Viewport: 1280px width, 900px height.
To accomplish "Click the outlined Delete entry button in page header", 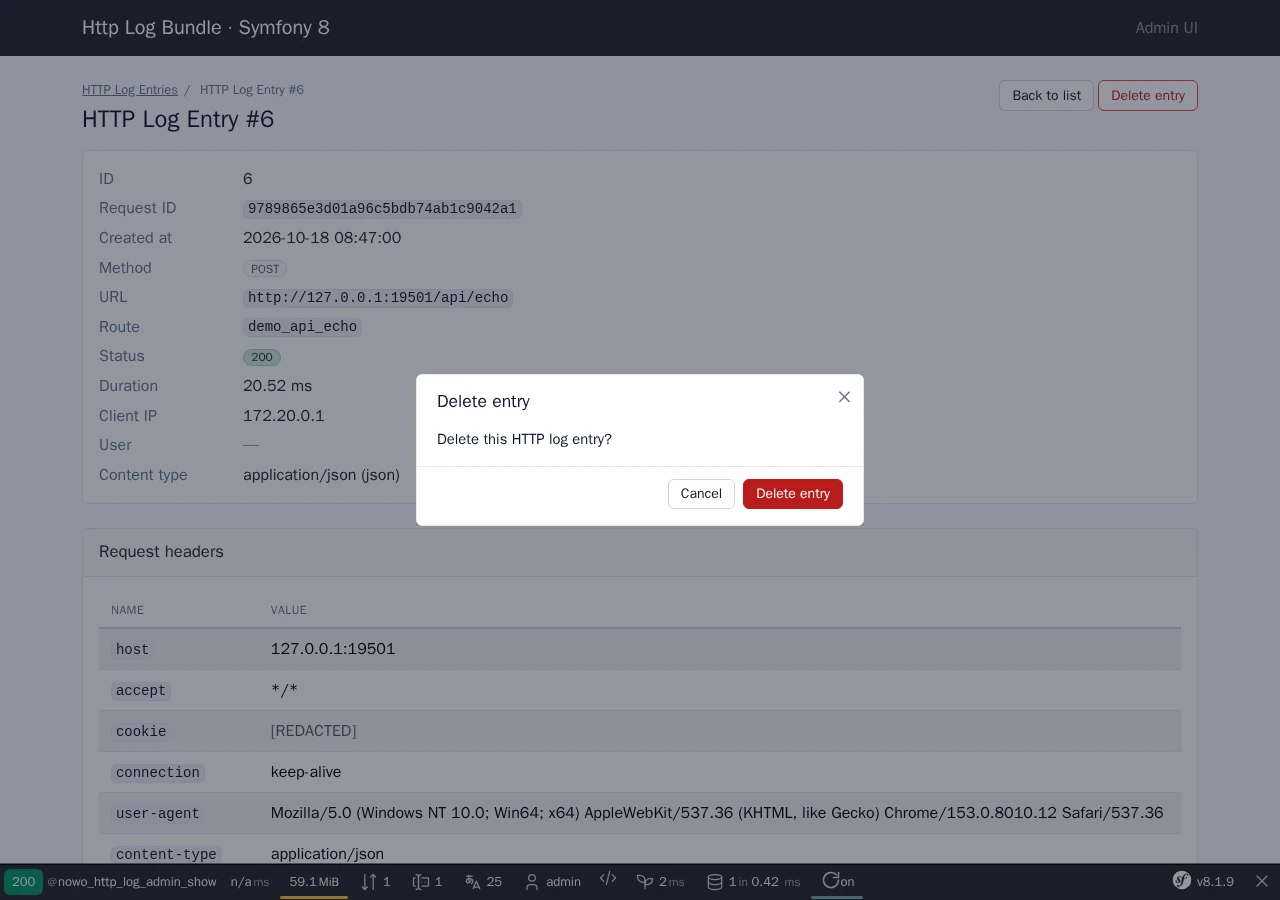I will (x=1148, y=96).
